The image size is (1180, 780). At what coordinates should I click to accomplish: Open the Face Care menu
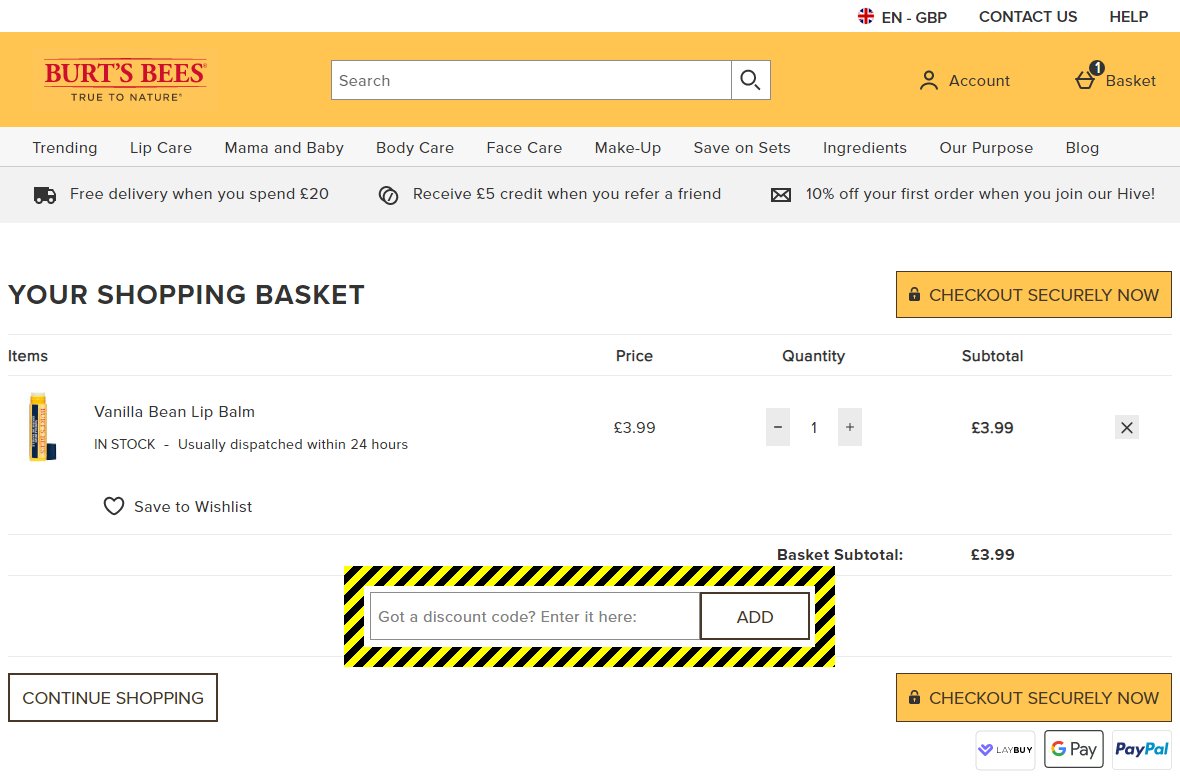coord(524,148)
